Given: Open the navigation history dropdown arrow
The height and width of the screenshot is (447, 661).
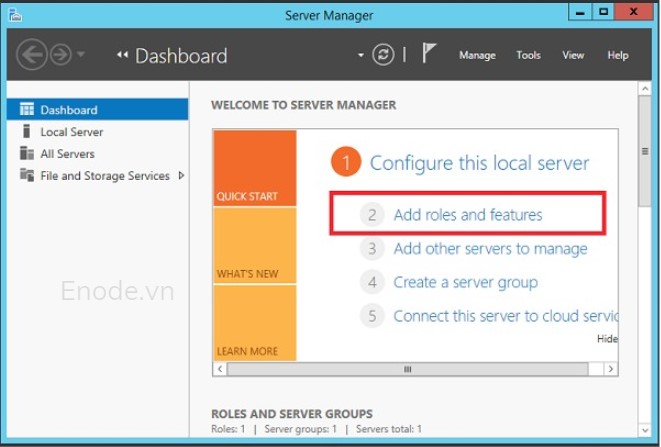Looking at the screenshot, I should point(81,55).
